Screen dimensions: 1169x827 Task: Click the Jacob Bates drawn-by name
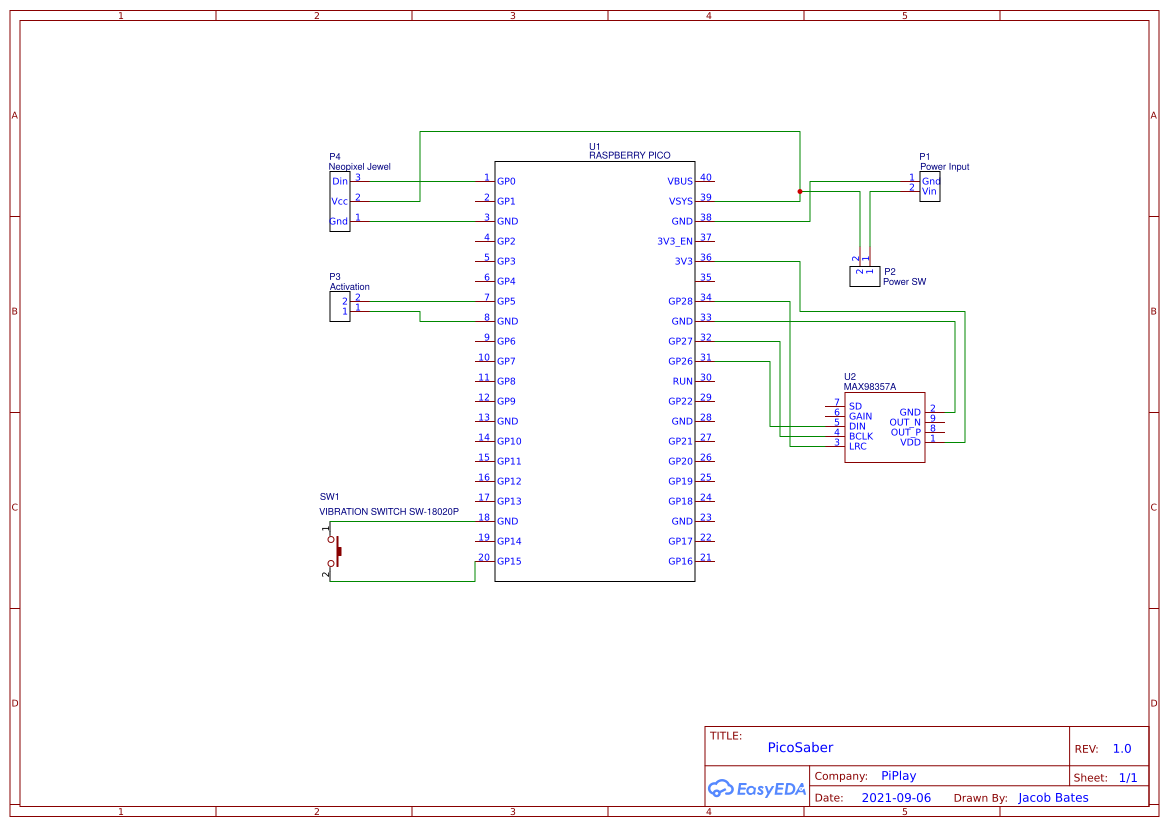click(x=1053, y=797)
